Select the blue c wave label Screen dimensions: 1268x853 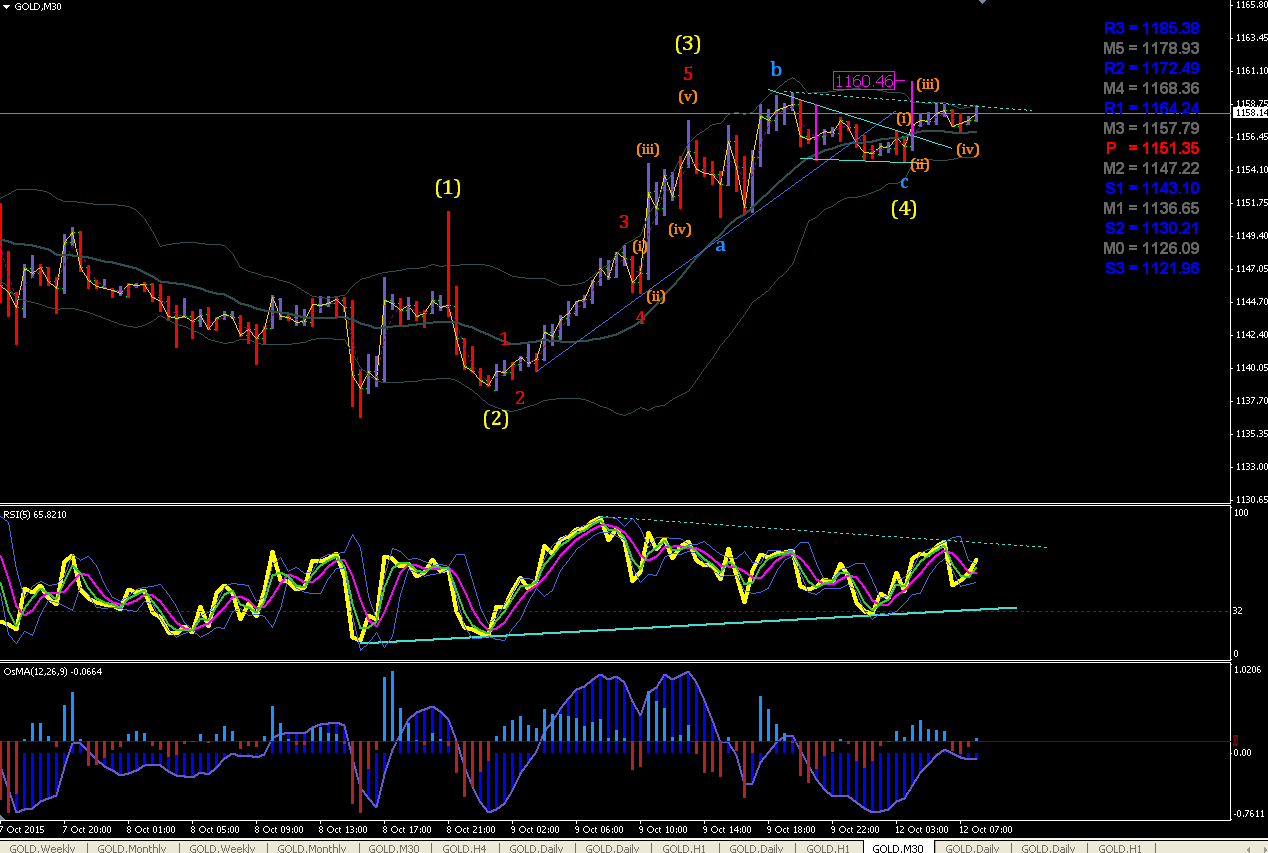[x=904, y=182]
